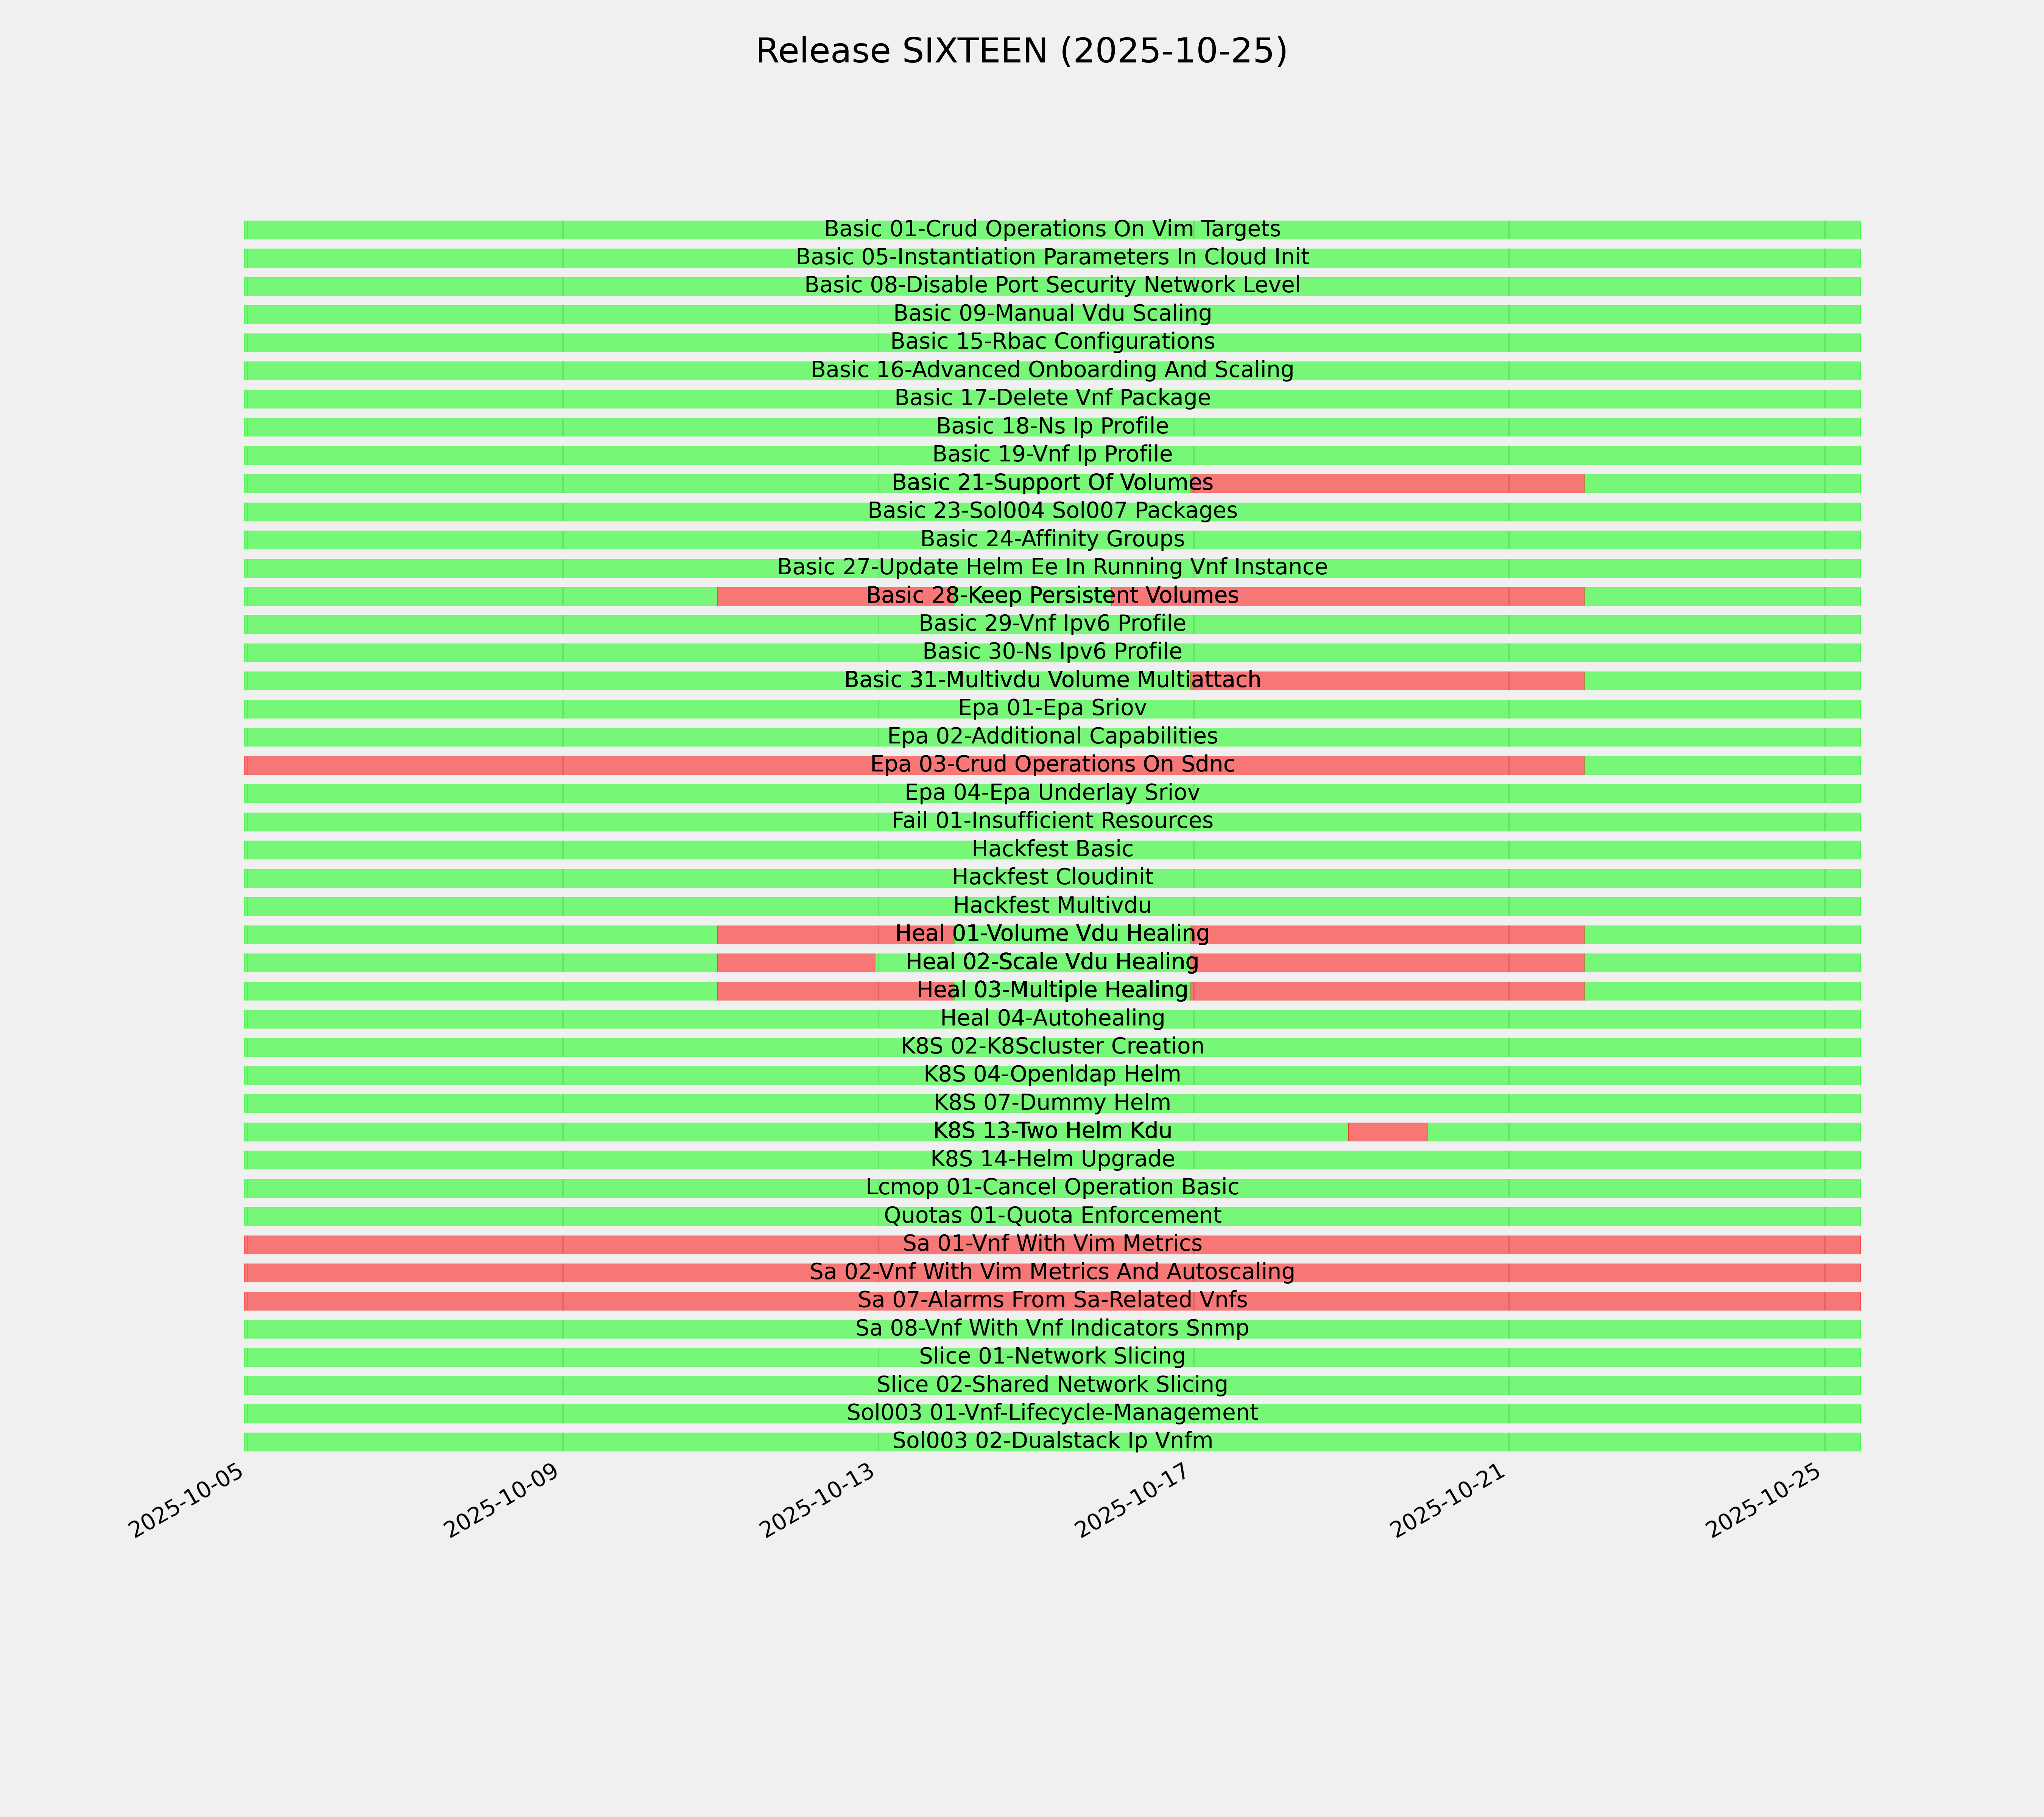The image size is (2044, 1817).
Task: Click the Hackfest Multivdu bar label
Action: [x=1052, y=906]
